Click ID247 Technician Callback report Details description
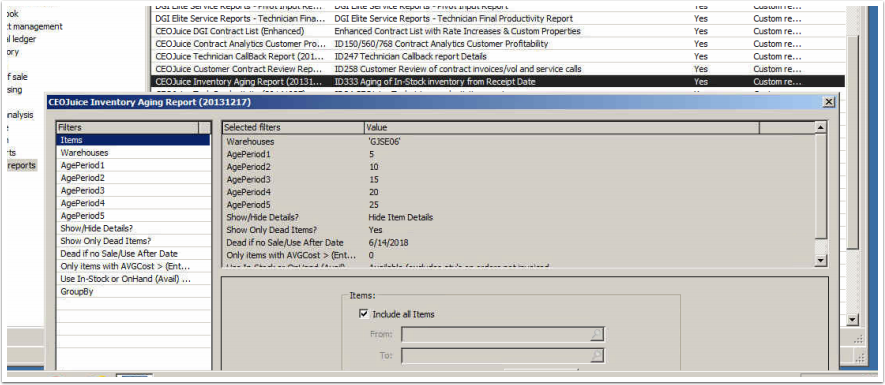This screenshot has height=385, width=885. [410, 56]
